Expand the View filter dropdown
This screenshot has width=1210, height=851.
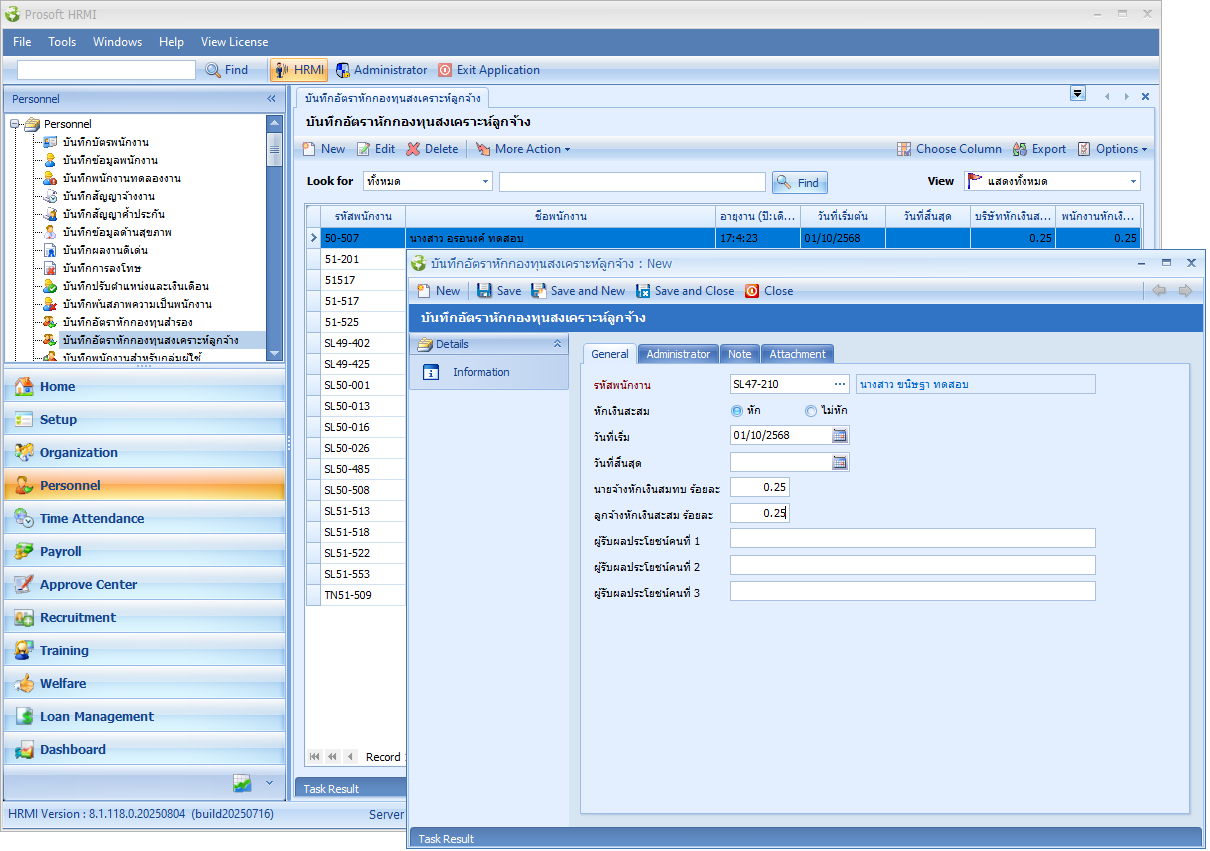pyautogui.click(x=1133, y=182)
